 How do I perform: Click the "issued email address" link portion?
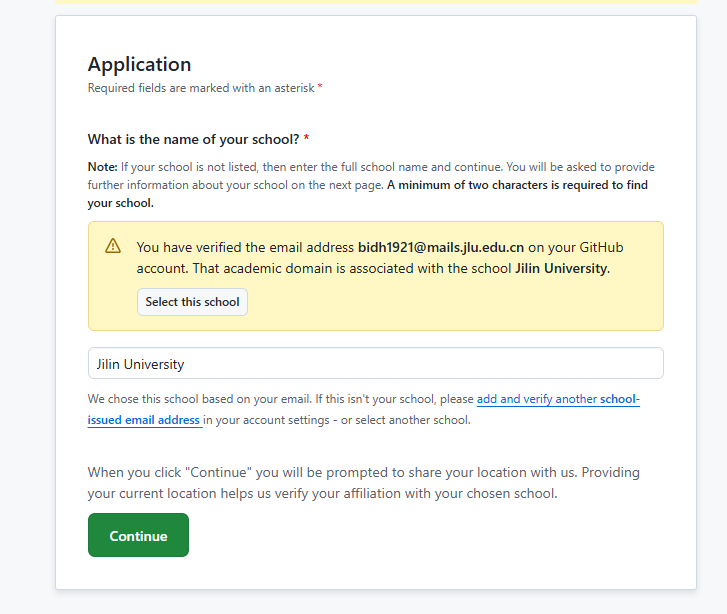(x=144, y=420)
